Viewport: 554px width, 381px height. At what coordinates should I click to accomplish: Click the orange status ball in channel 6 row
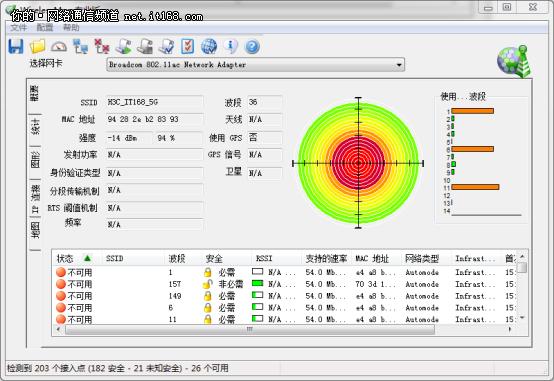pos(61,307)
